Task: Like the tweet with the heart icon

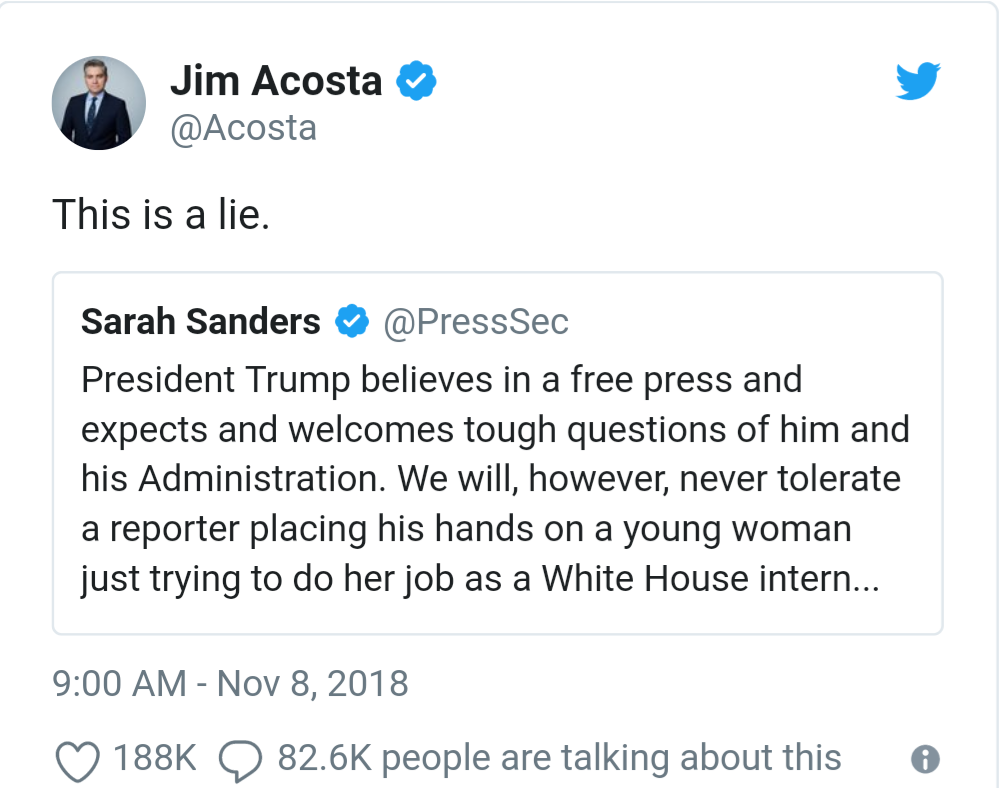Action: 76,761
